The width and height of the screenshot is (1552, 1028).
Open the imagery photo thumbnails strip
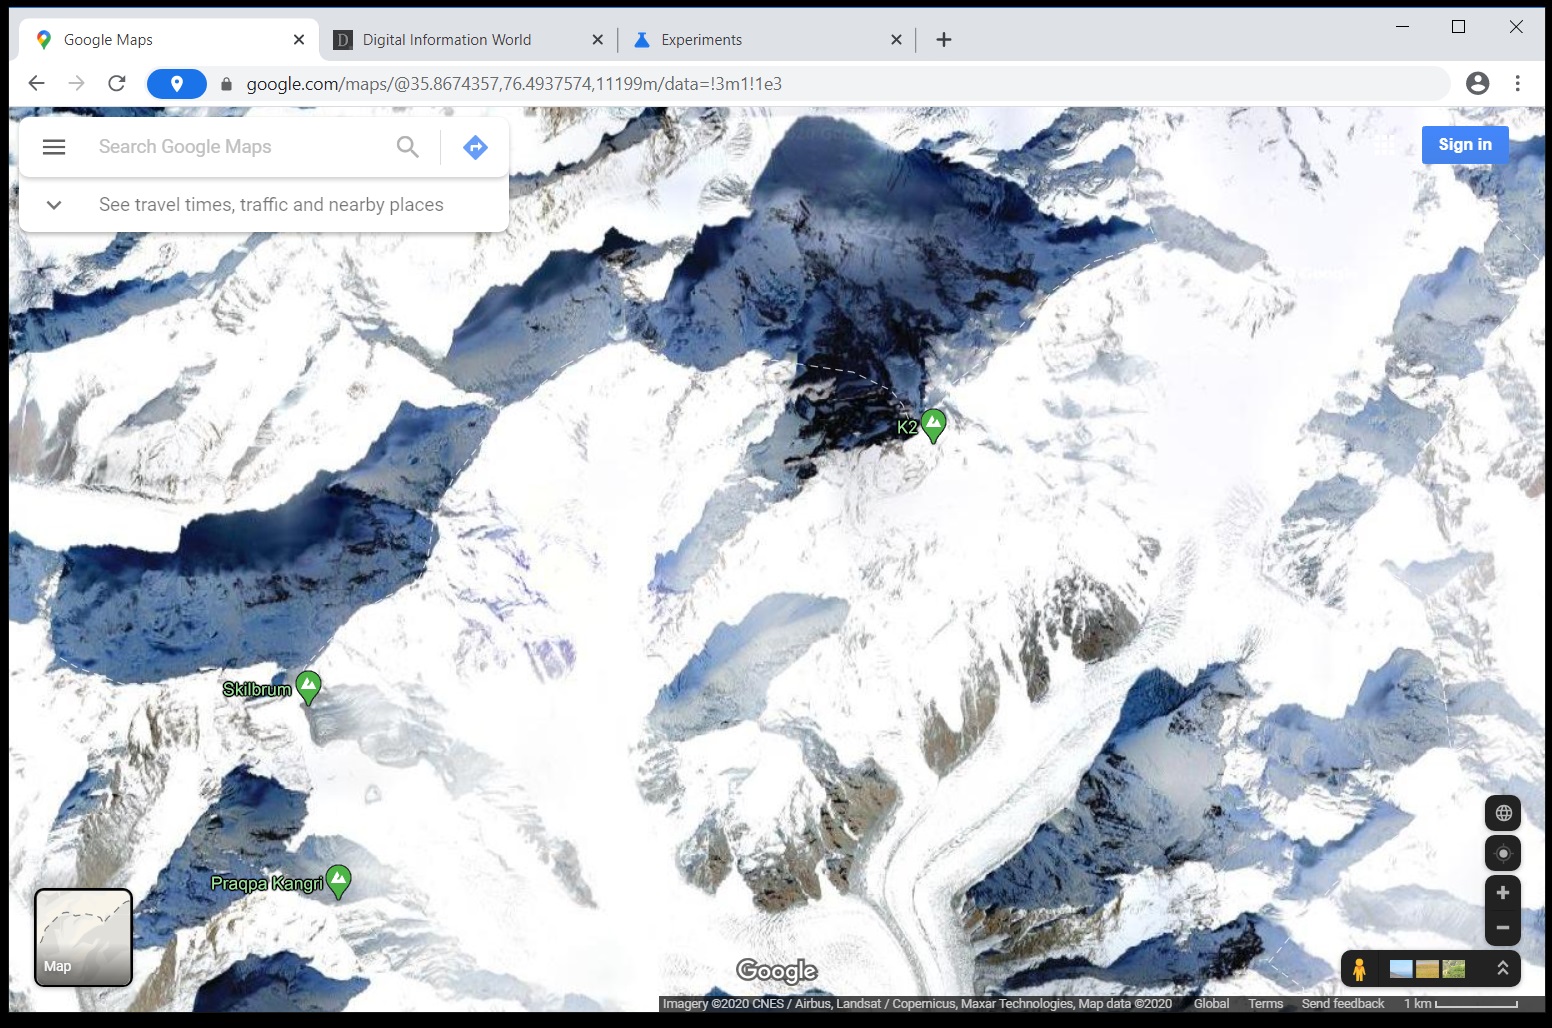pos(1428,968)
